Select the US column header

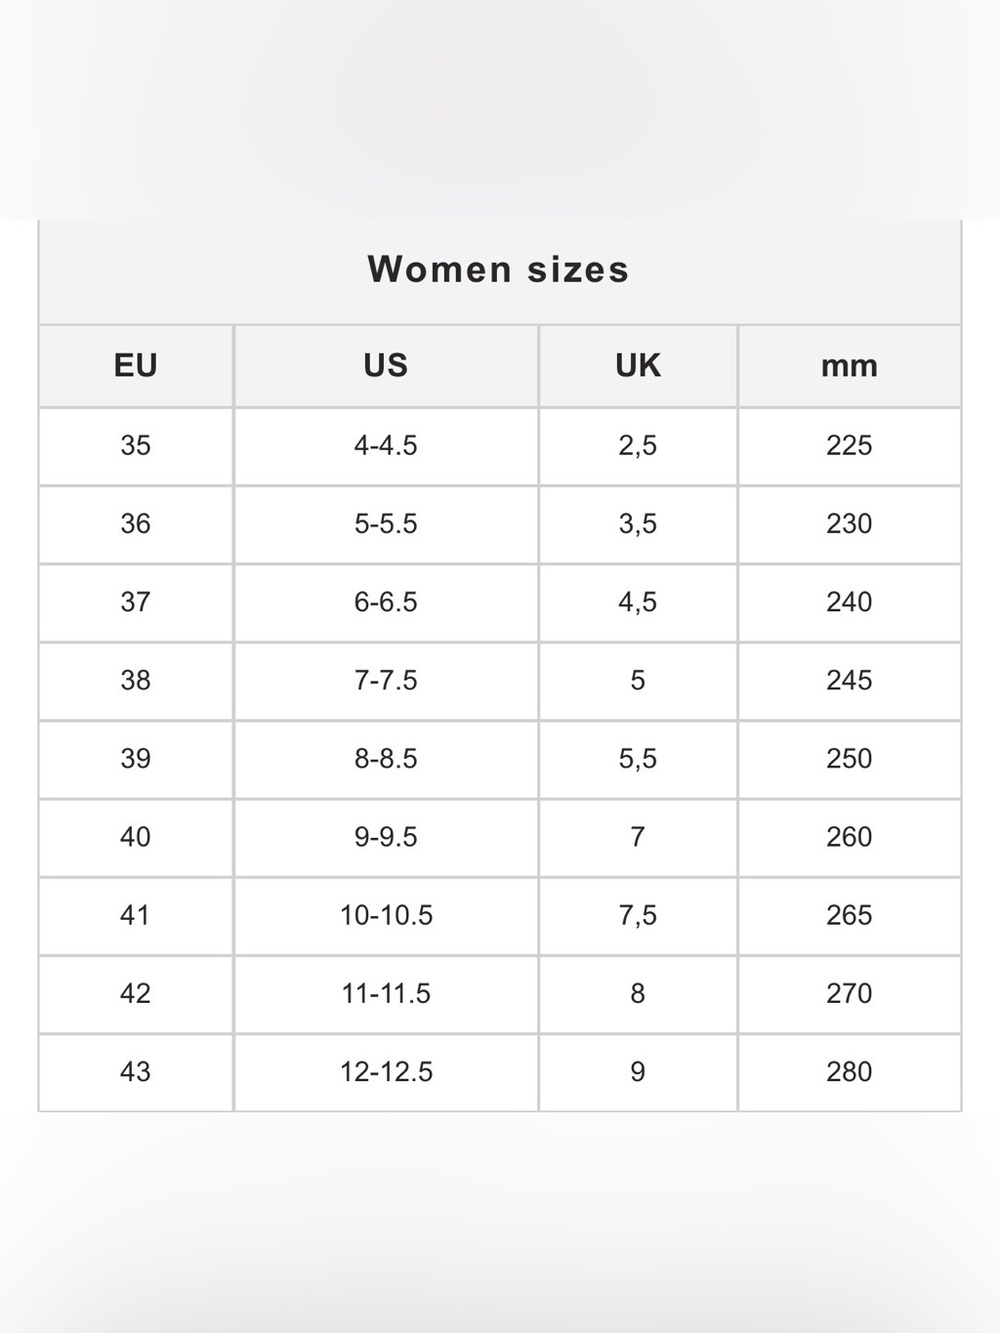click(386, 366)
